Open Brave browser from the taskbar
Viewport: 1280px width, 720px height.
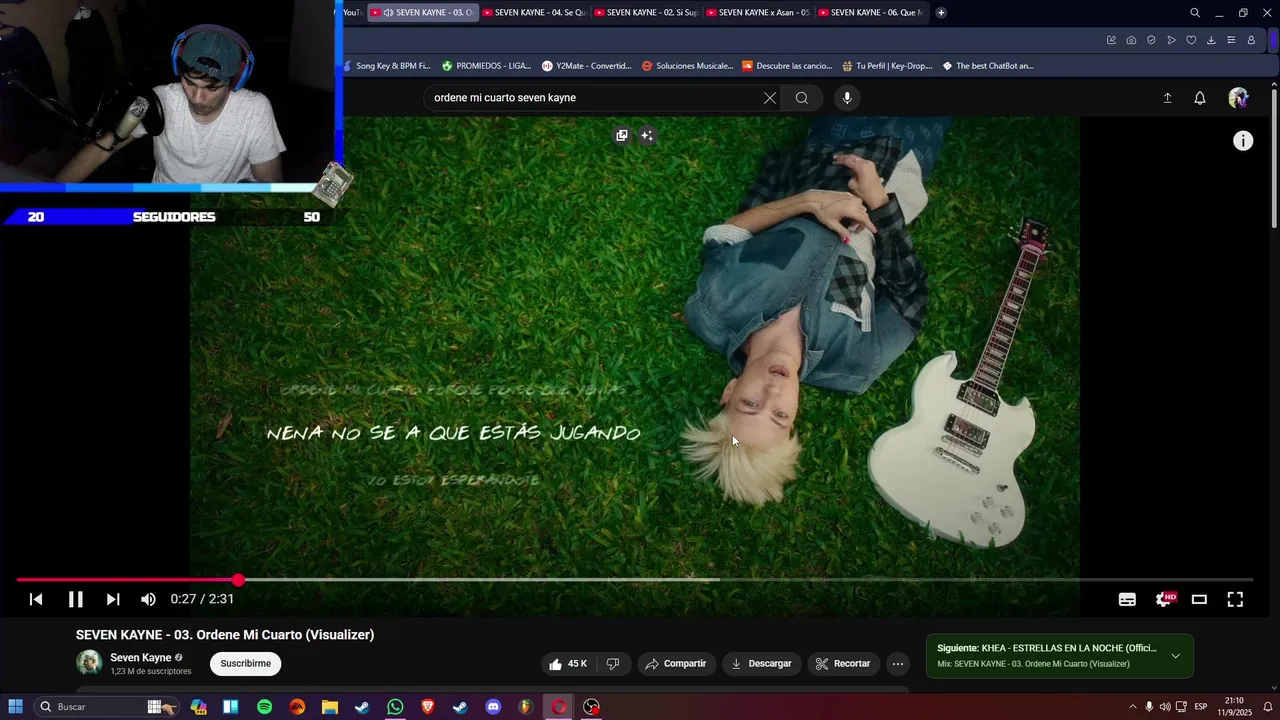click(428, 707)
